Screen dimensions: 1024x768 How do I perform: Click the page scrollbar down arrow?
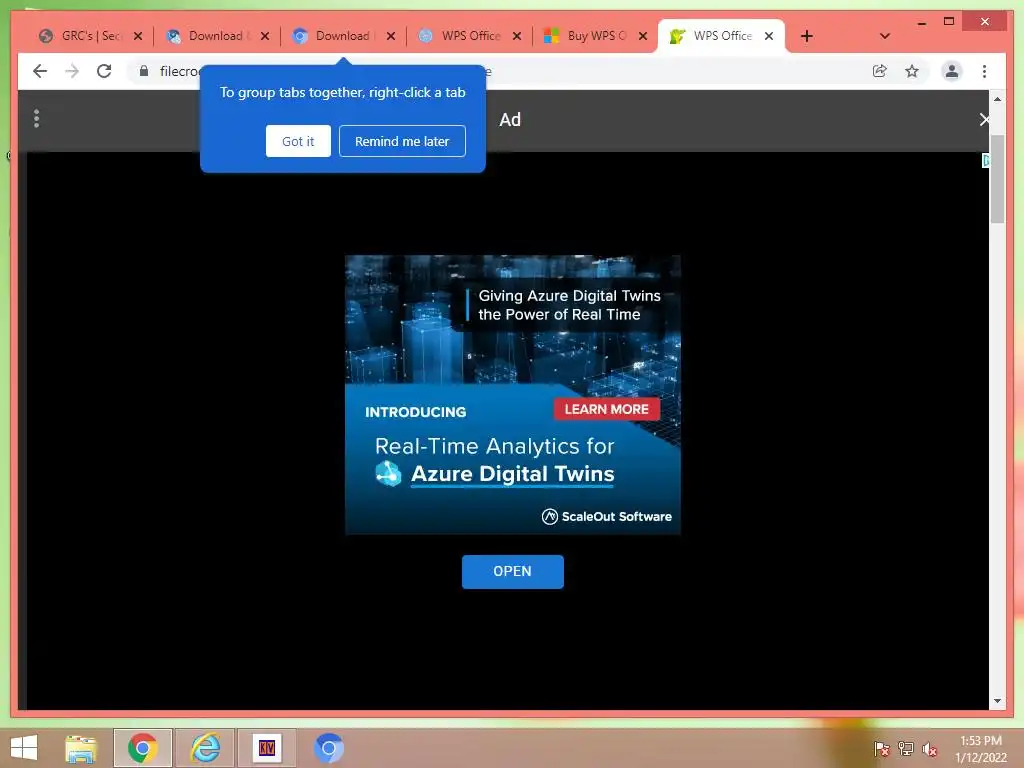[997, 701]
